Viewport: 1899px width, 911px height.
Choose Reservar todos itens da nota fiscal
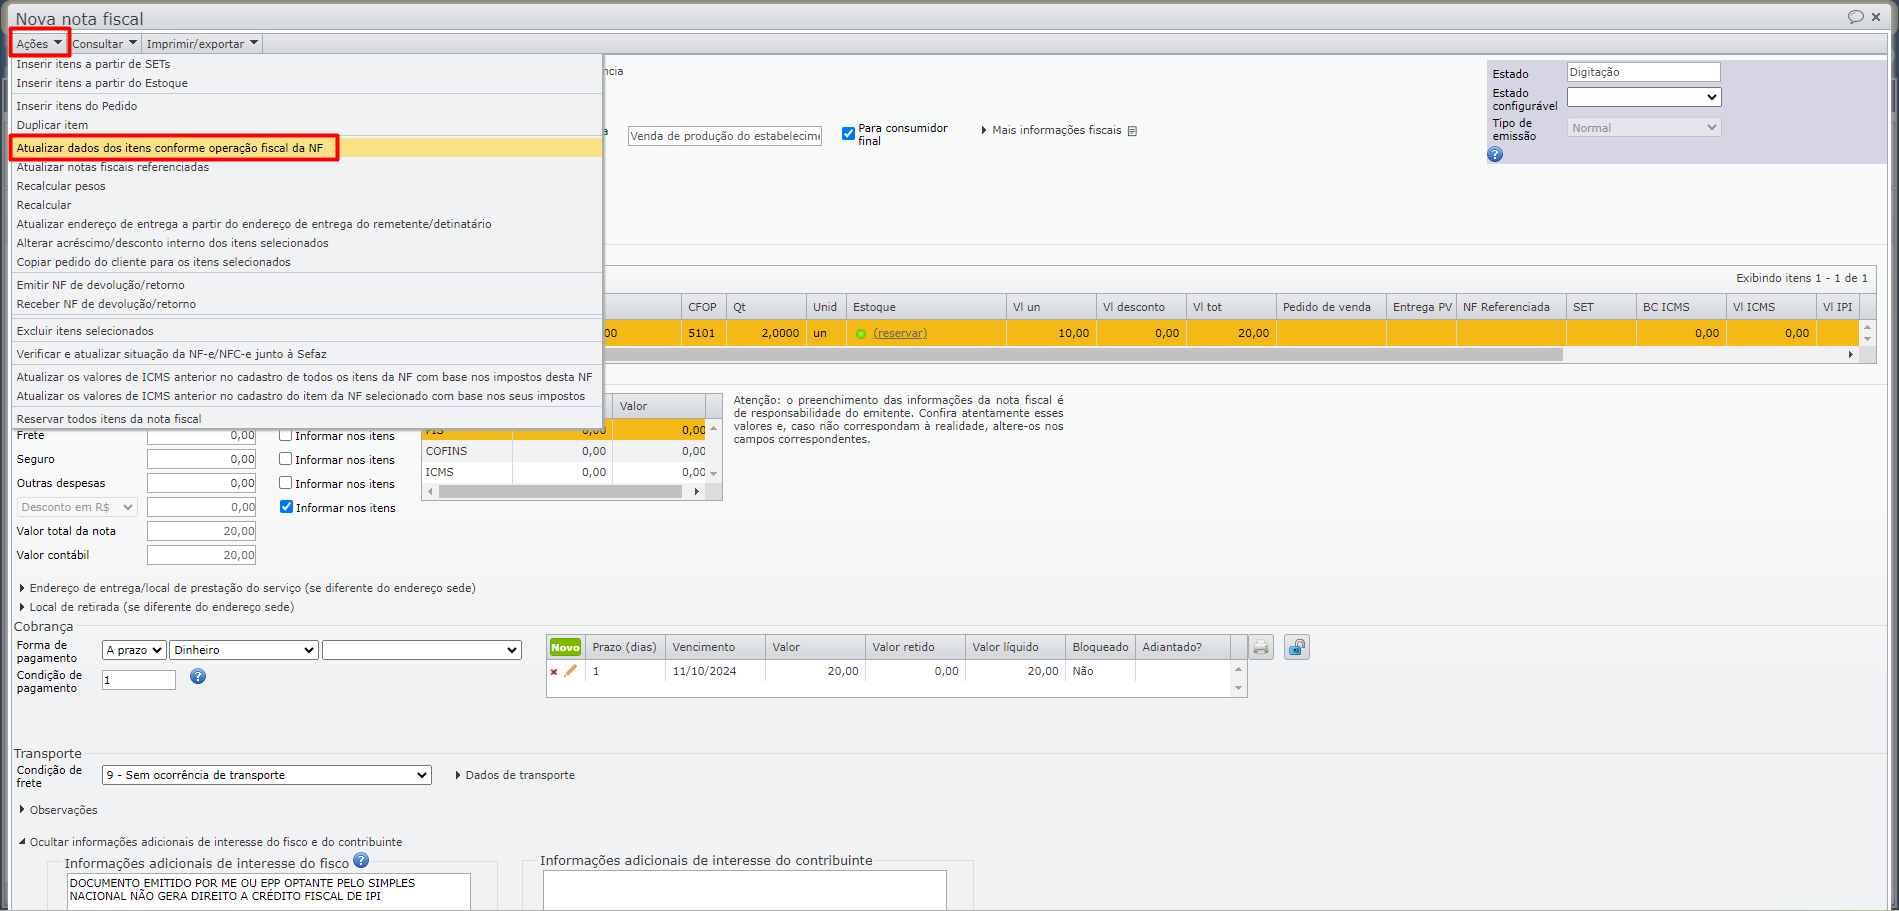306,419
